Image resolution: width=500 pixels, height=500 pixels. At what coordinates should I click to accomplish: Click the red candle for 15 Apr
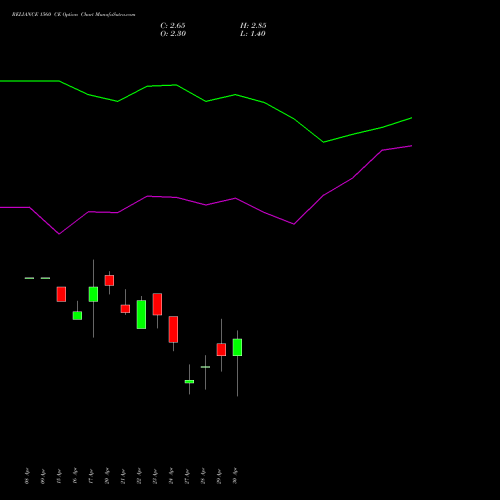pos(61,294)
